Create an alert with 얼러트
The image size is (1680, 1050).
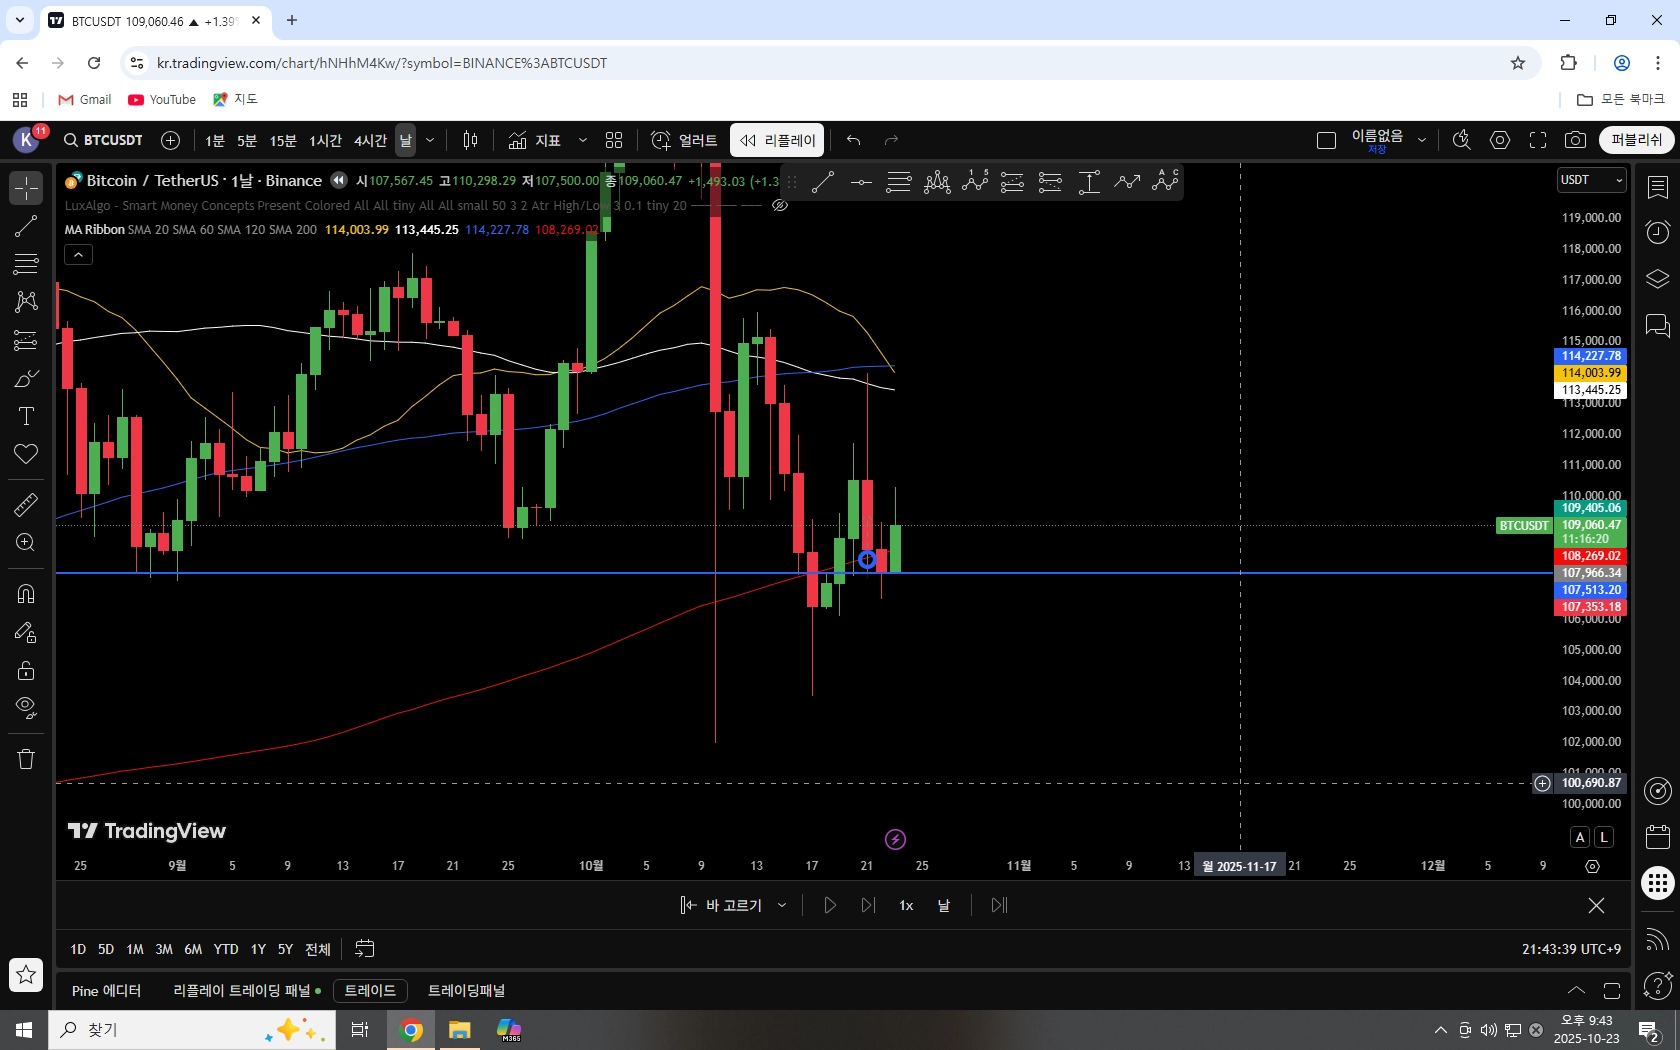tap(684, 141)
